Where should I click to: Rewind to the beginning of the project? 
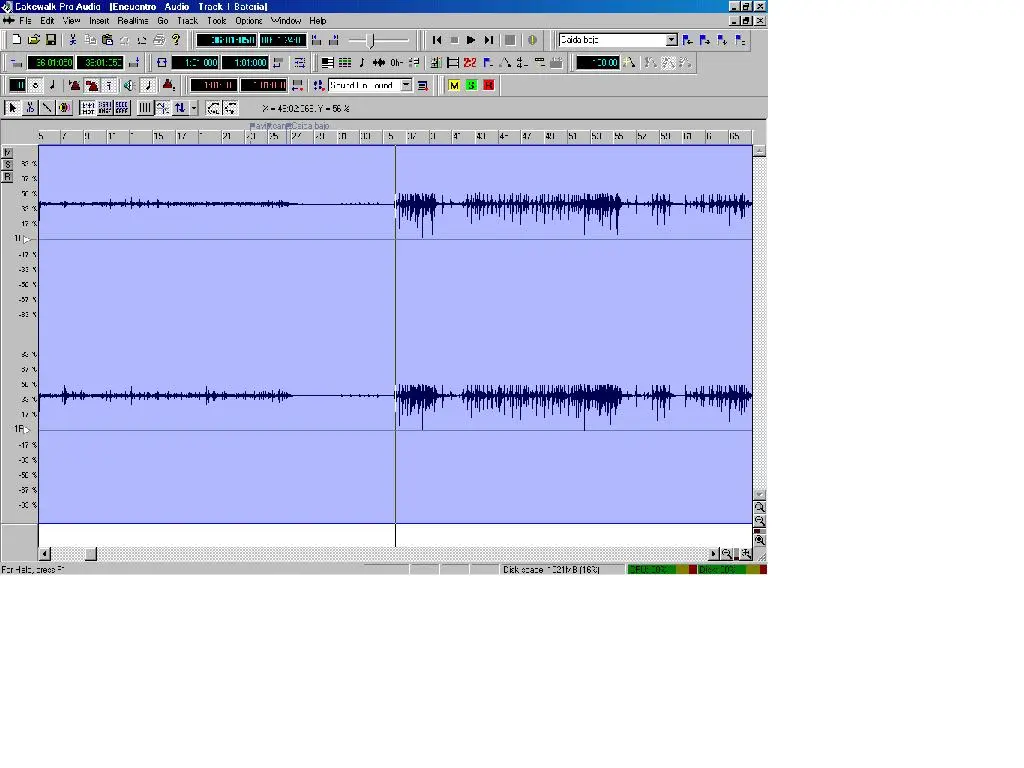click(437, 40)
